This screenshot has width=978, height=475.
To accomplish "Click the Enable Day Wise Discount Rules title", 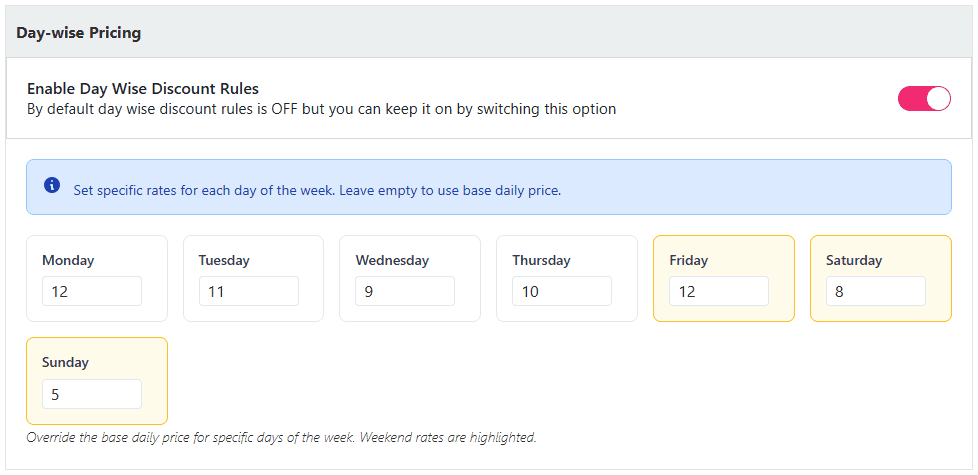I will tap(143, 89).
